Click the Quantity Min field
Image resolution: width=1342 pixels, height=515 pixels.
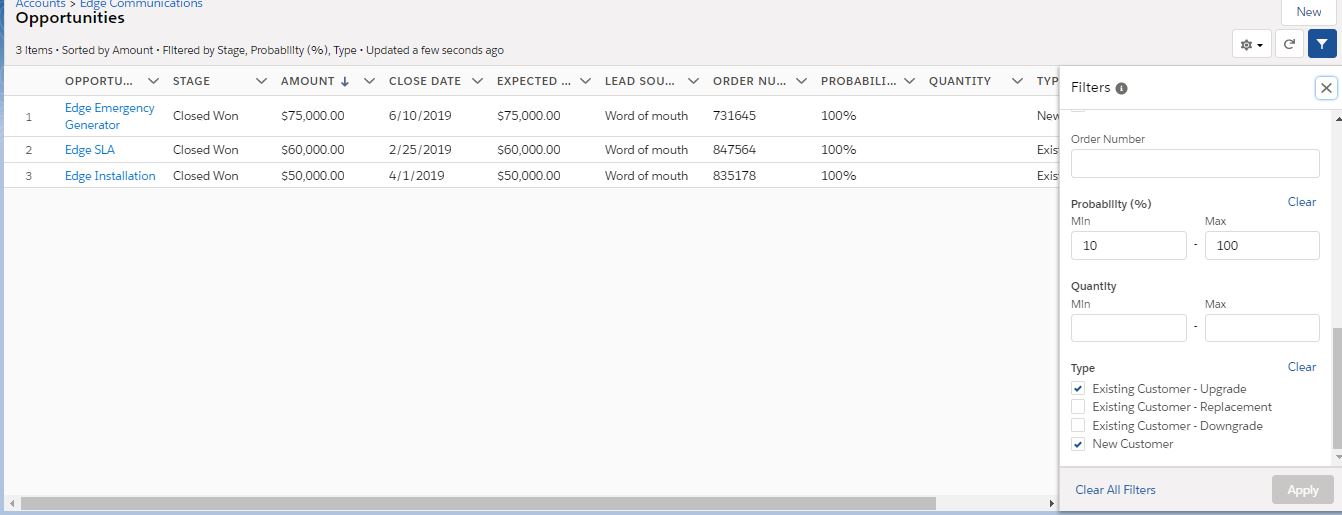(x=1128, y=328)
